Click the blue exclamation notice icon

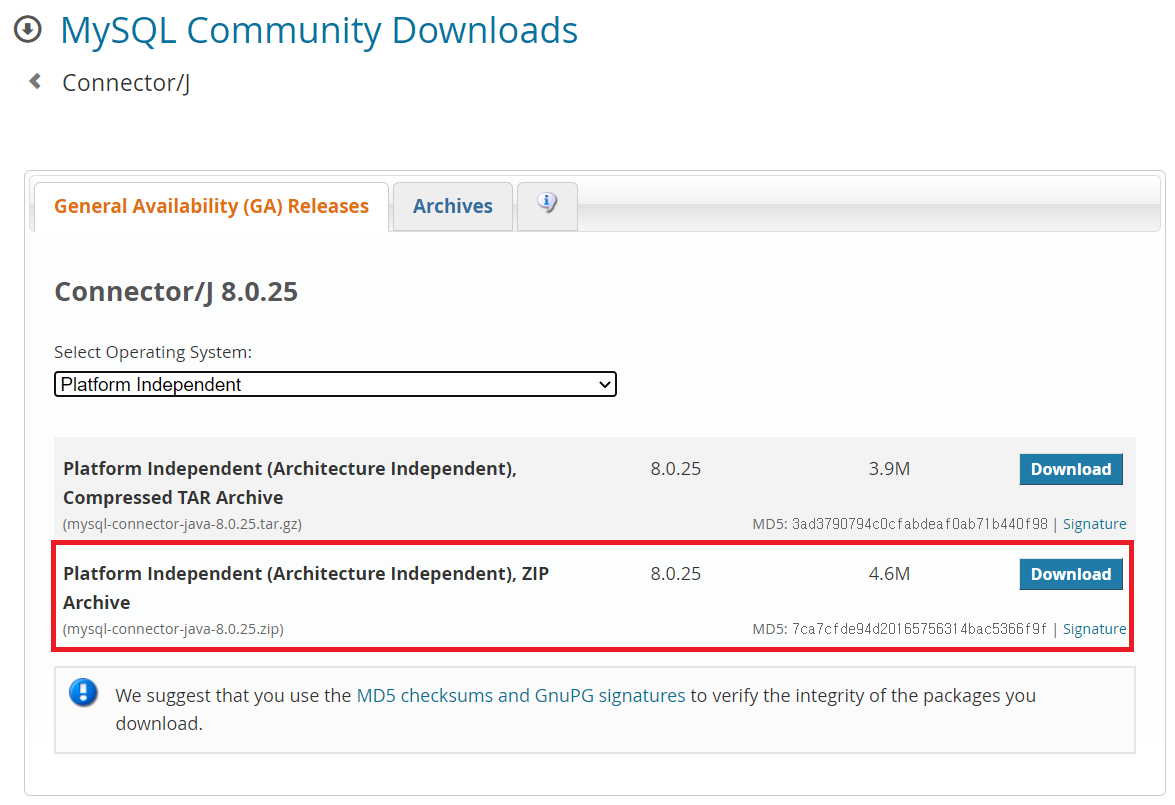click(x=83, y=693)
